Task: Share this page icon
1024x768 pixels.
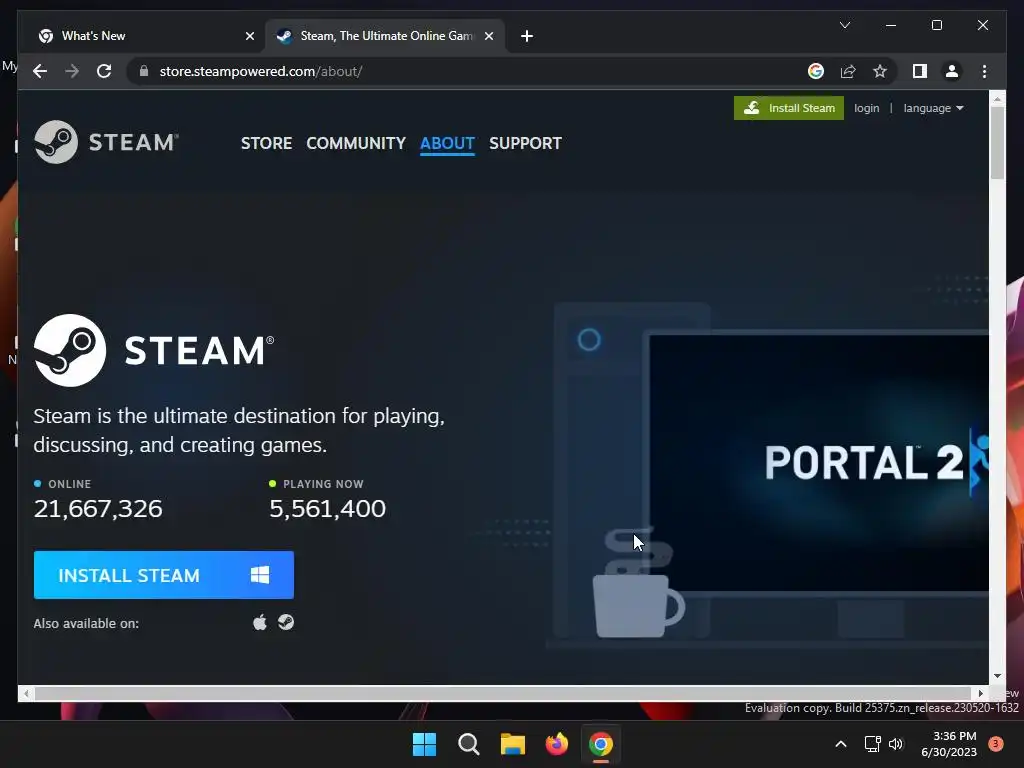Action: point(848,71)
